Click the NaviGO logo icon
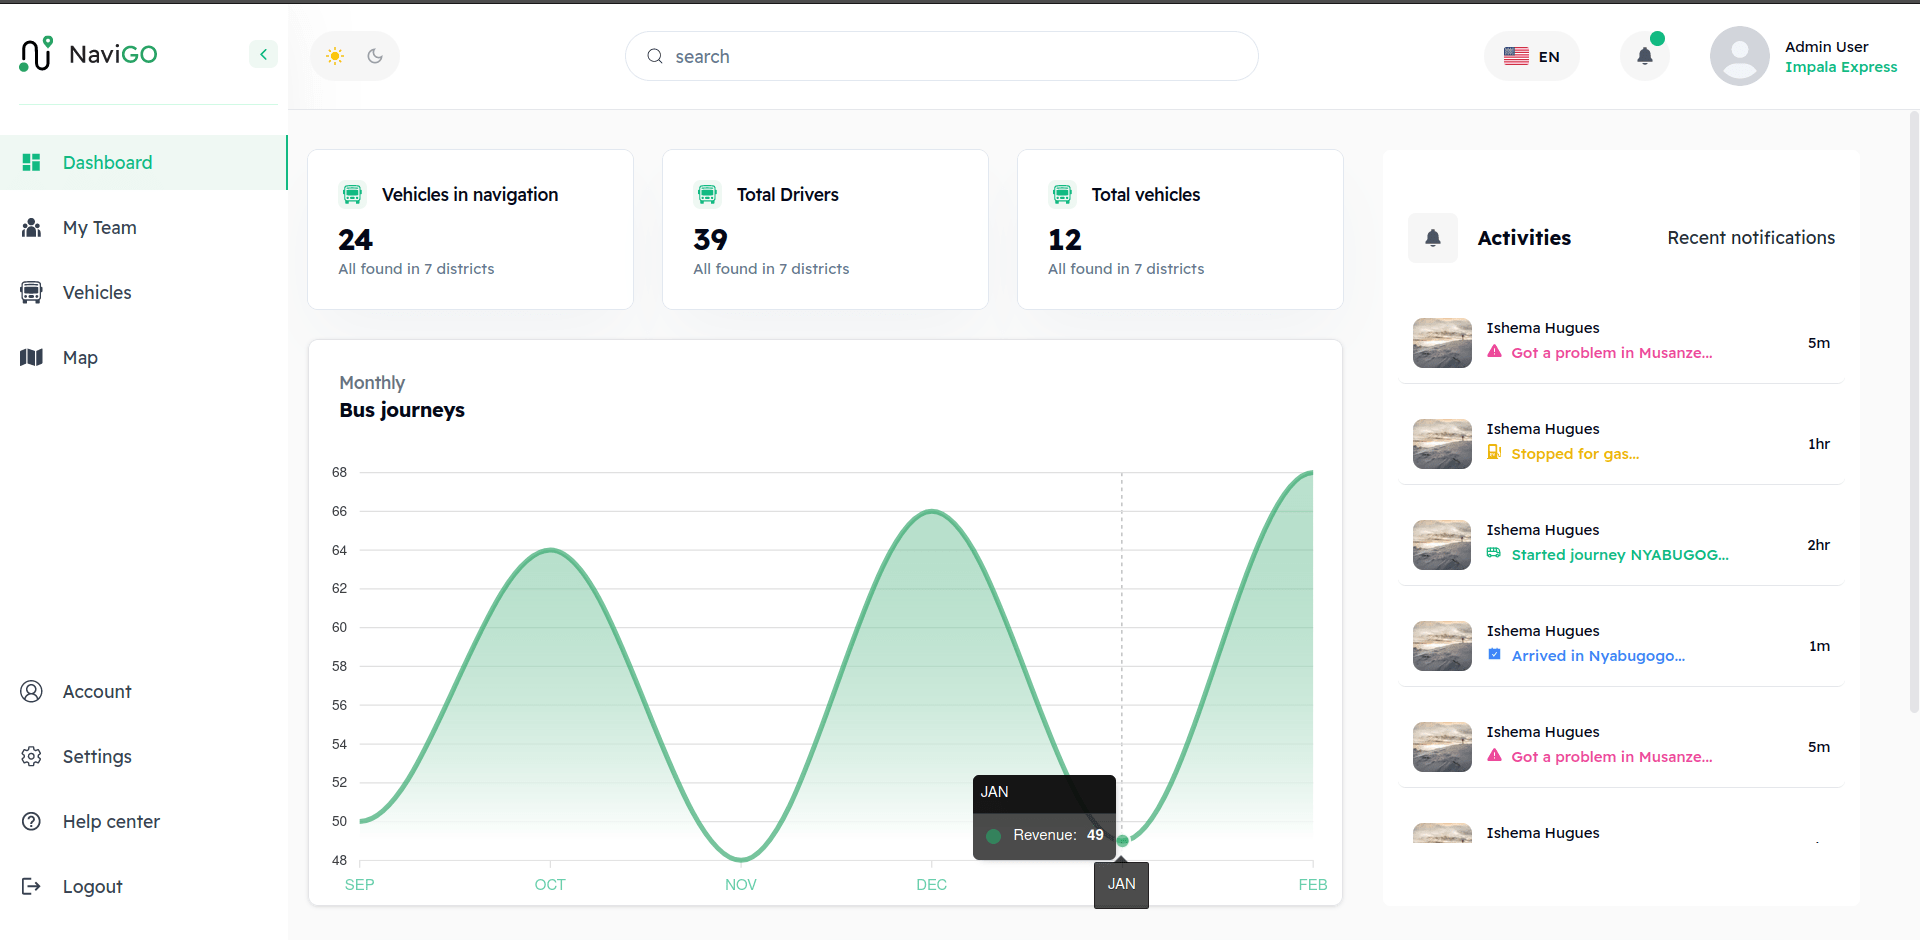Screen dimensions: 1920x940 (x=37, y=54)
